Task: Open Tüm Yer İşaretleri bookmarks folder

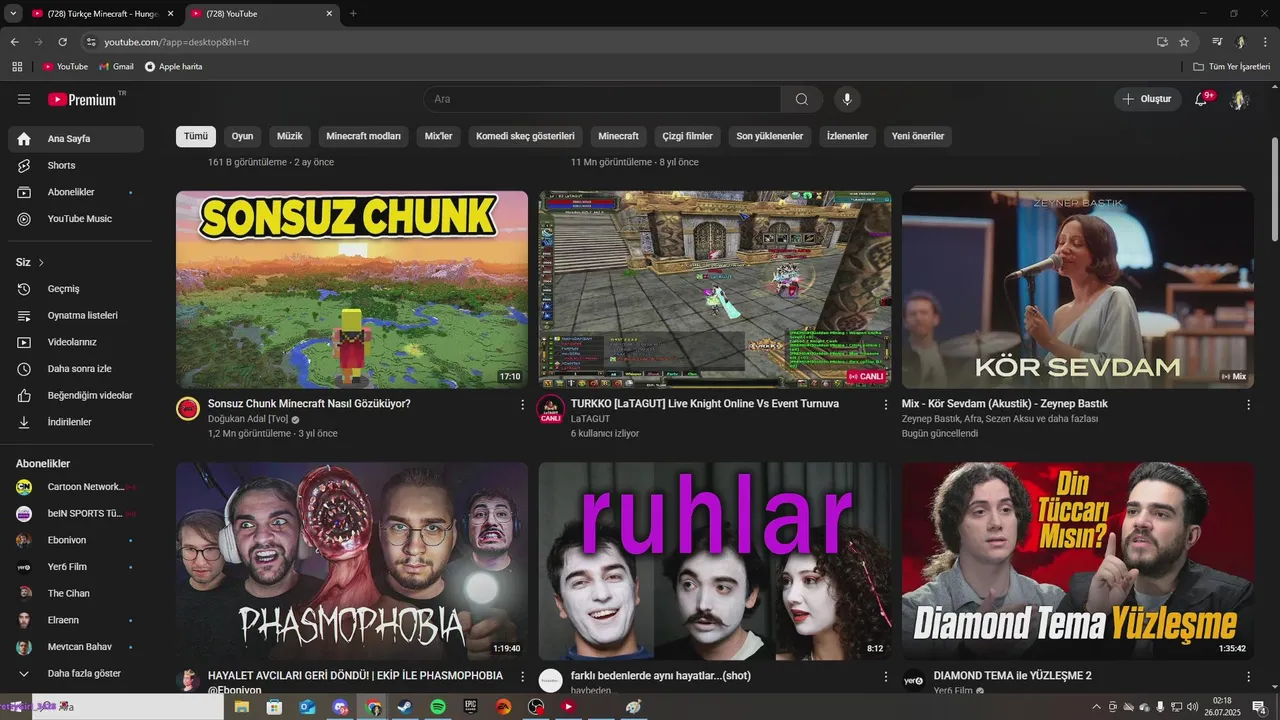Action: pyautogui.click(x=1231, y=66)
